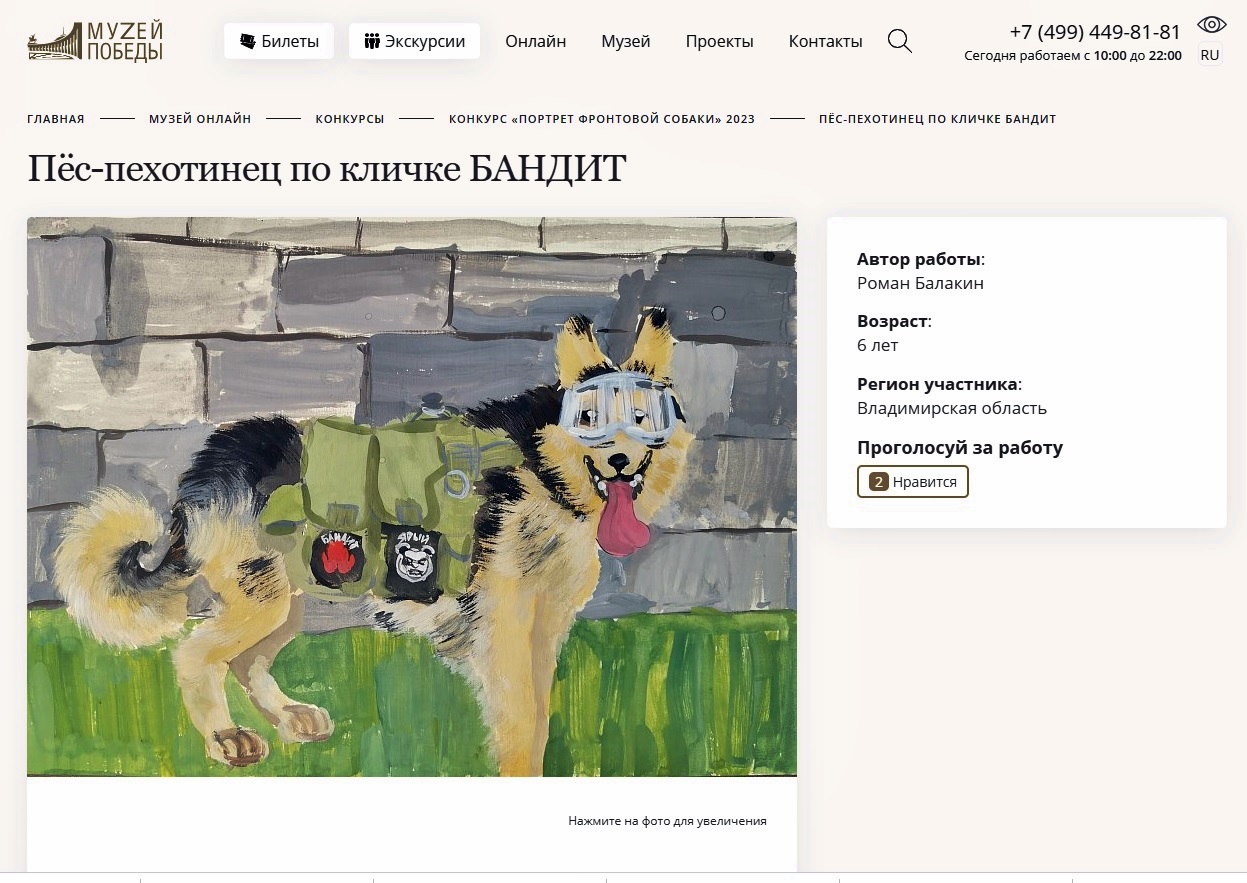Open the Музей menu item
The image size is (1247, 883).
tap(626, 41)
